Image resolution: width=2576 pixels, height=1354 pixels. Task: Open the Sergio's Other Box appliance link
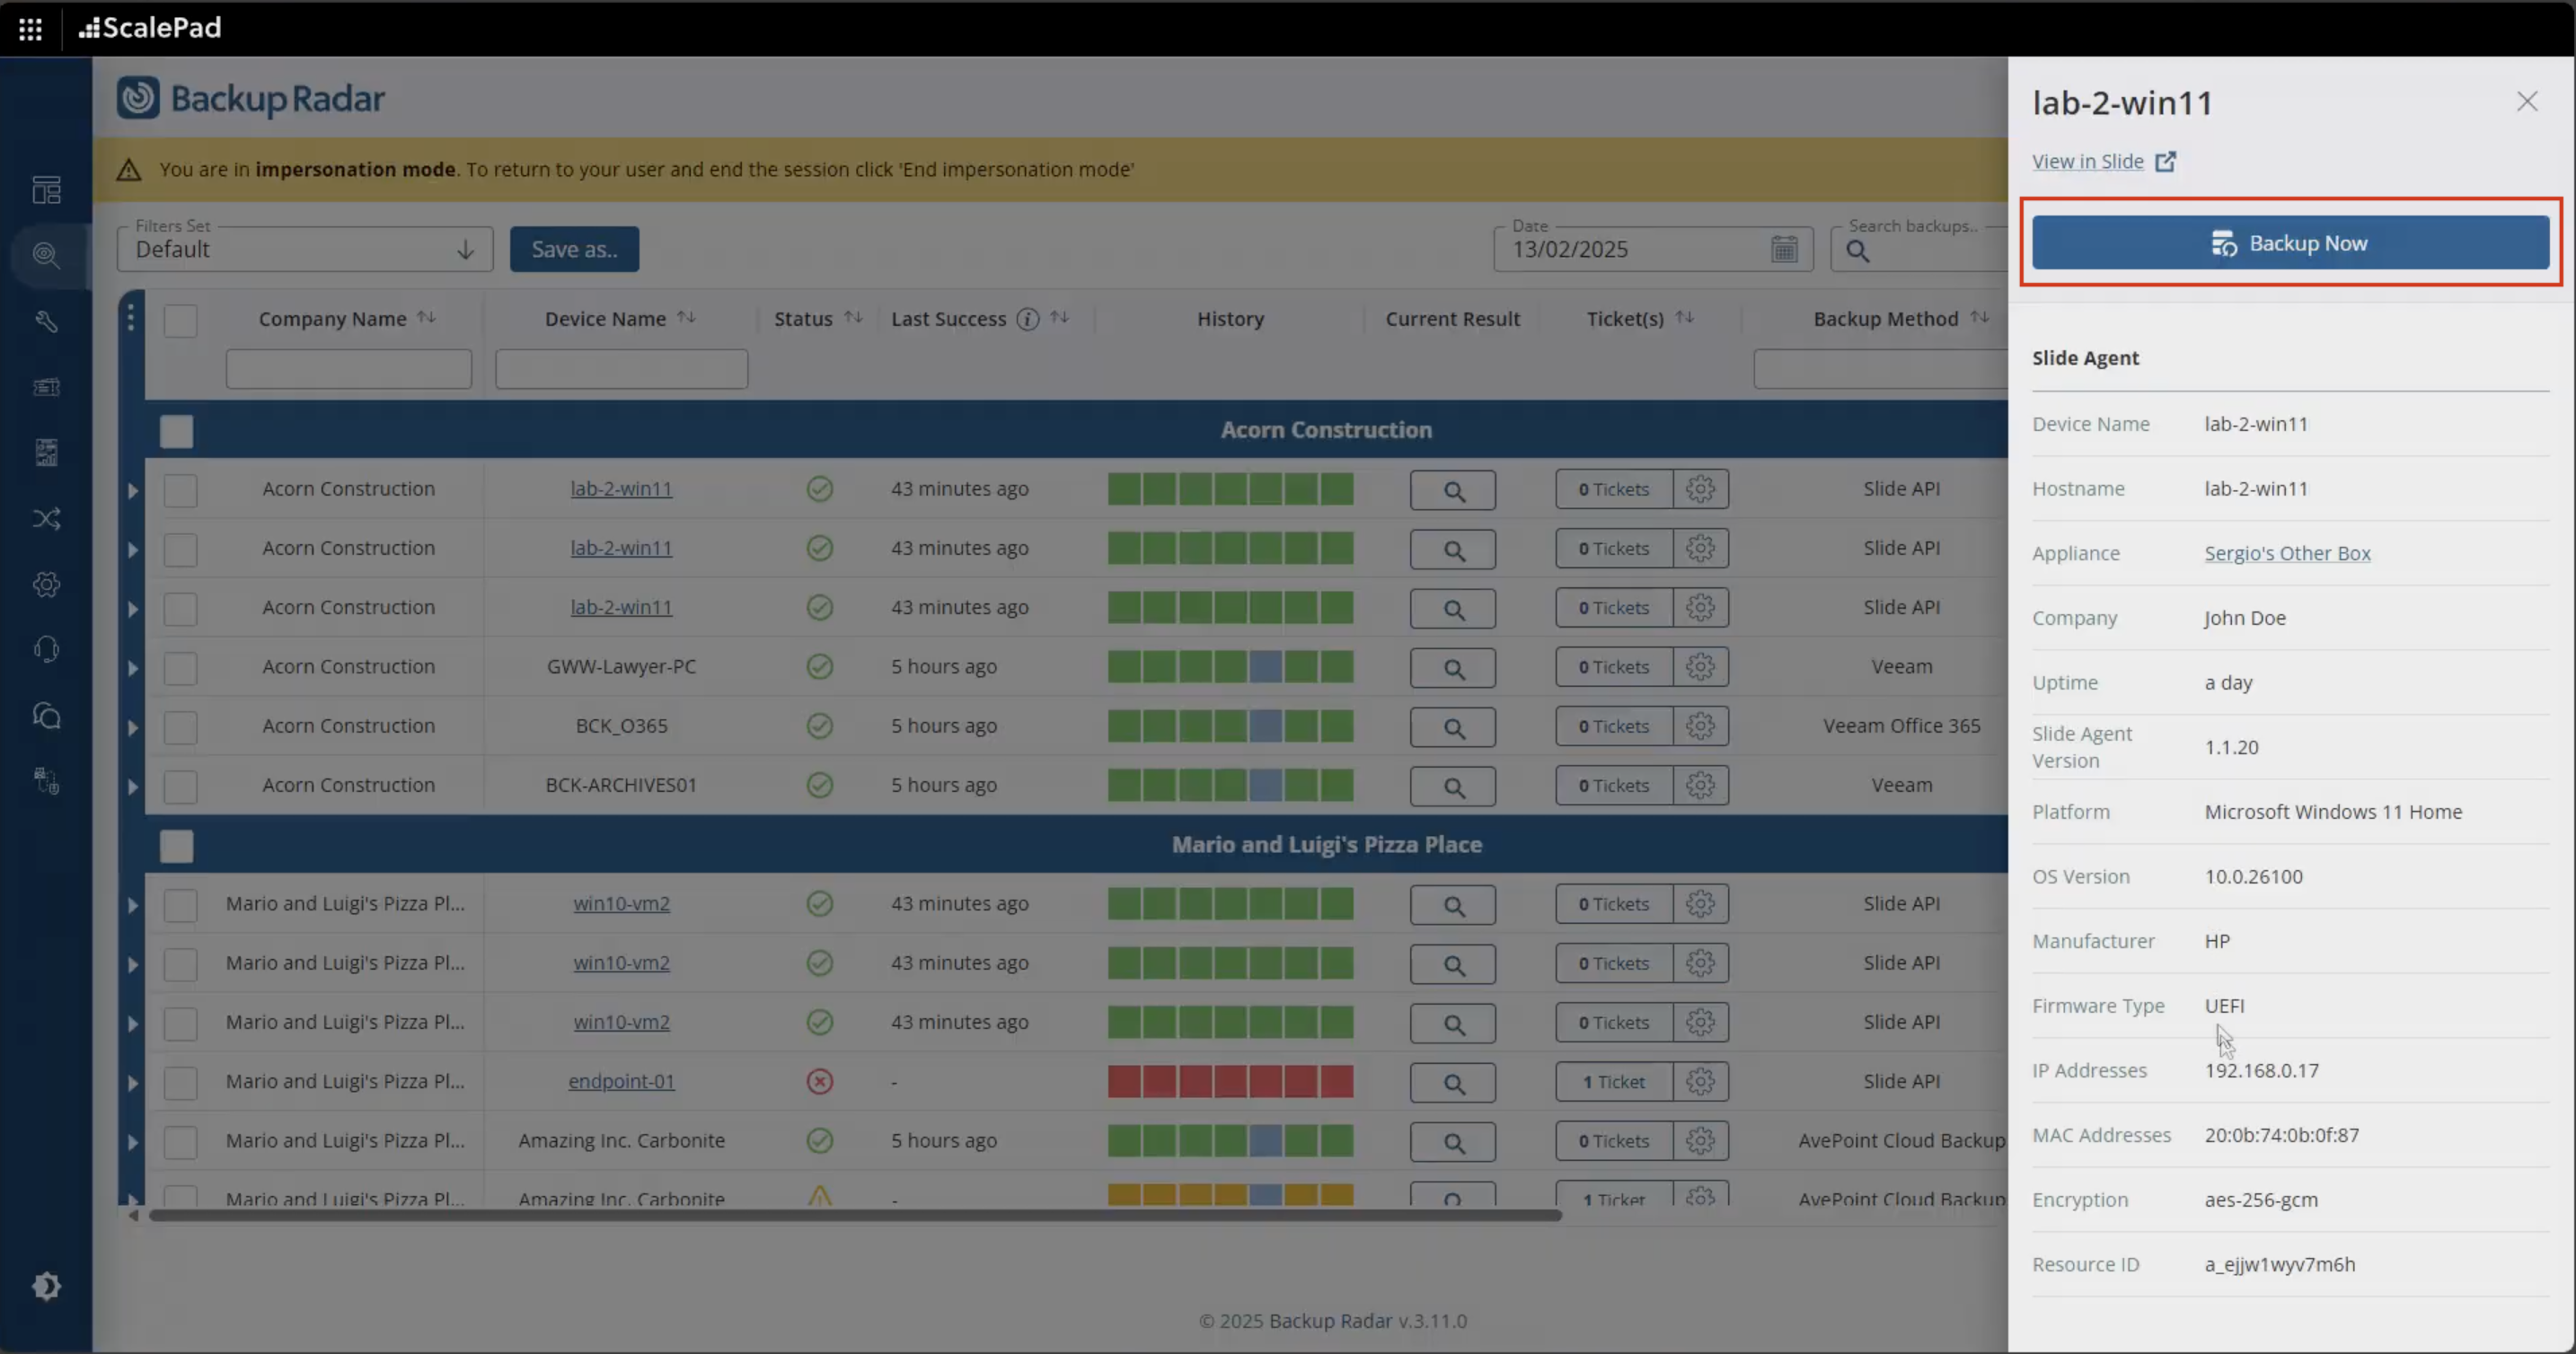click(x=2286, y=553)
